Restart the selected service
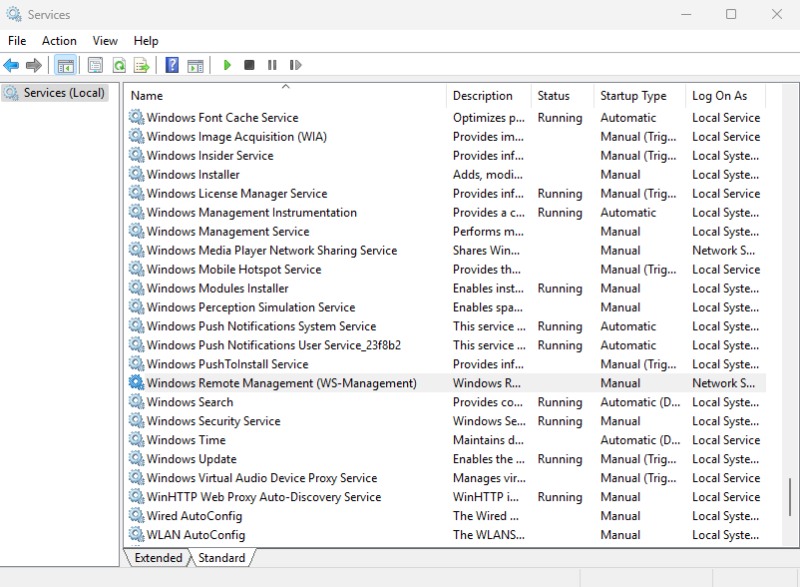The image size is (800, 587). (296, 65)
